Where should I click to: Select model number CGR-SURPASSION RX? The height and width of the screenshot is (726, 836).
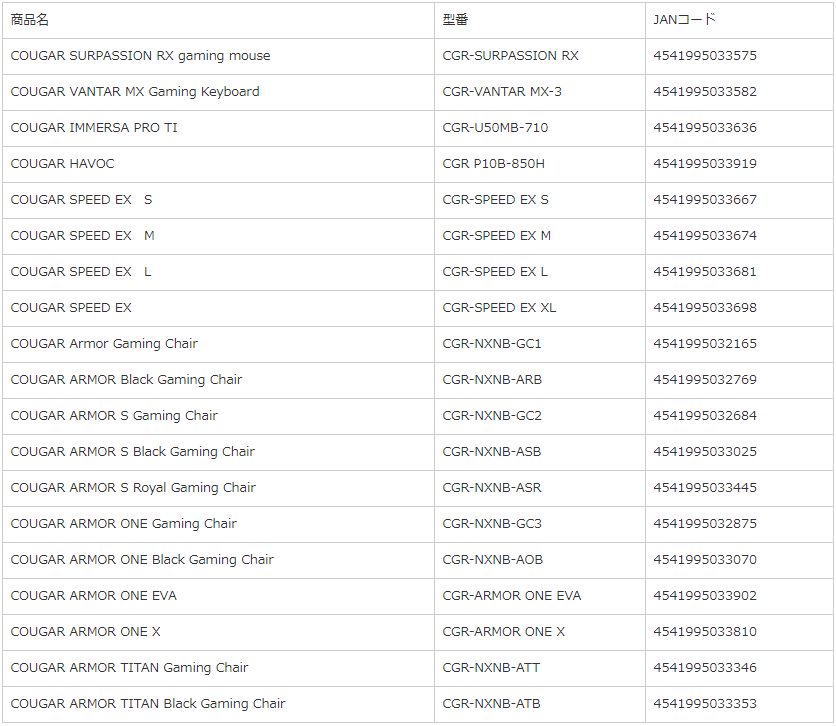510,55
